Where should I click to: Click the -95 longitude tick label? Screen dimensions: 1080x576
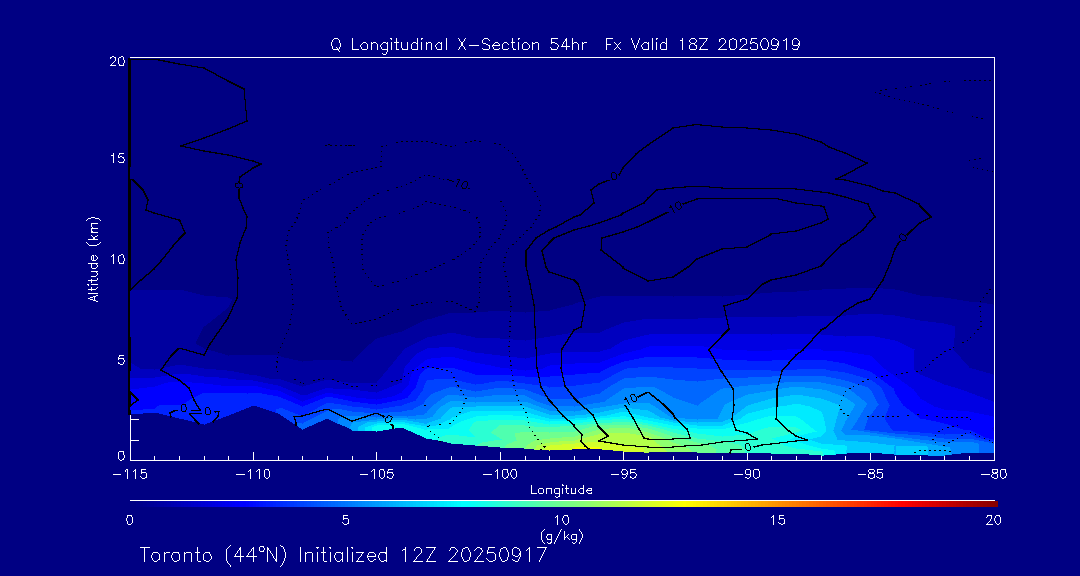pyautogui.click(x=623, y=475)
